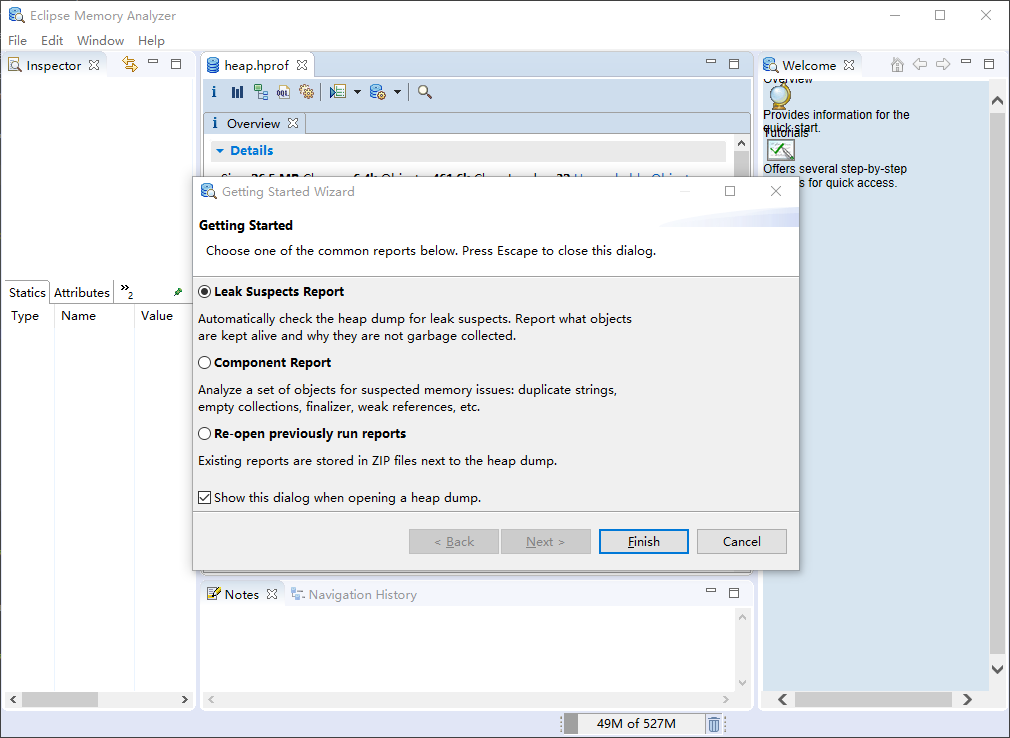1010x738 pixels.
Task: Create a histogram with the bar chart icon
Action: (237, 92)
